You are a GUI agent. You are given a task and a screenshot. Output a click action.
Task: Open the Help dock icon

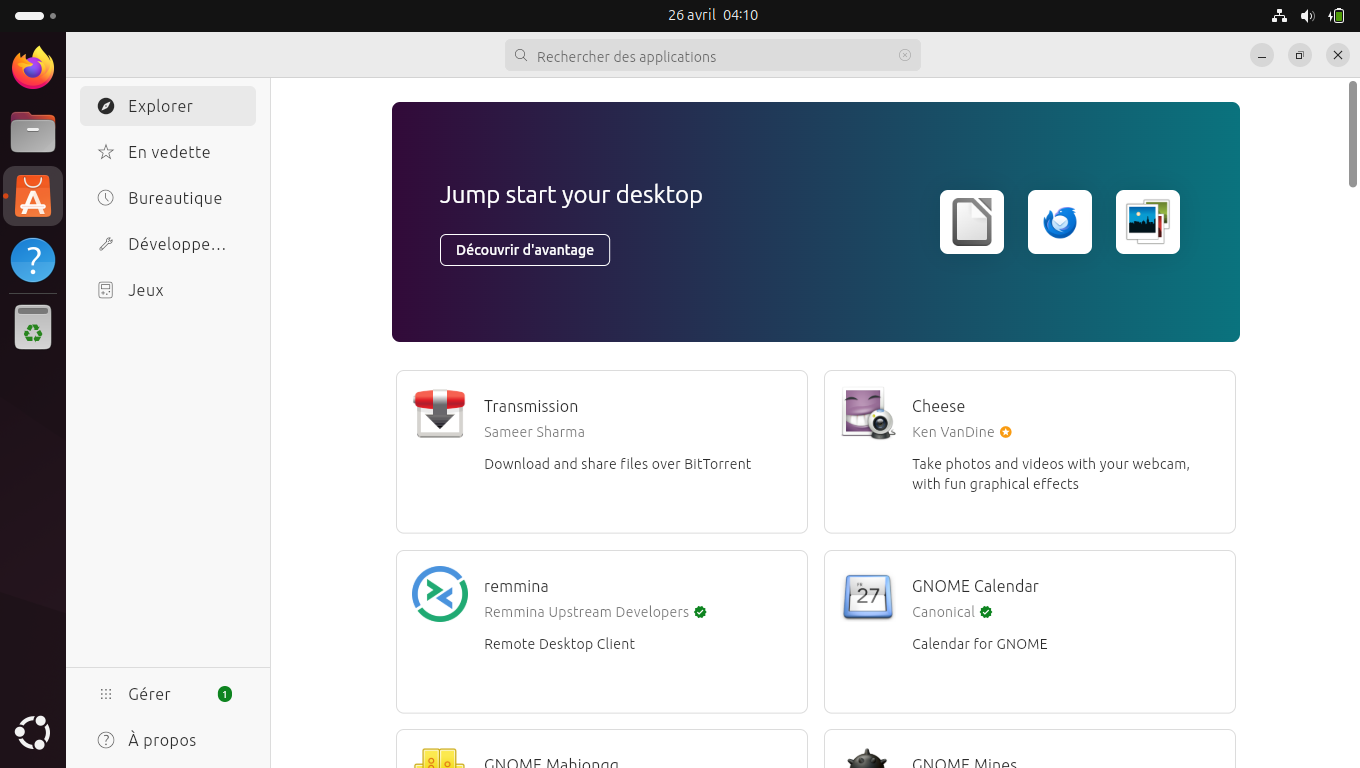pos(33,260)
